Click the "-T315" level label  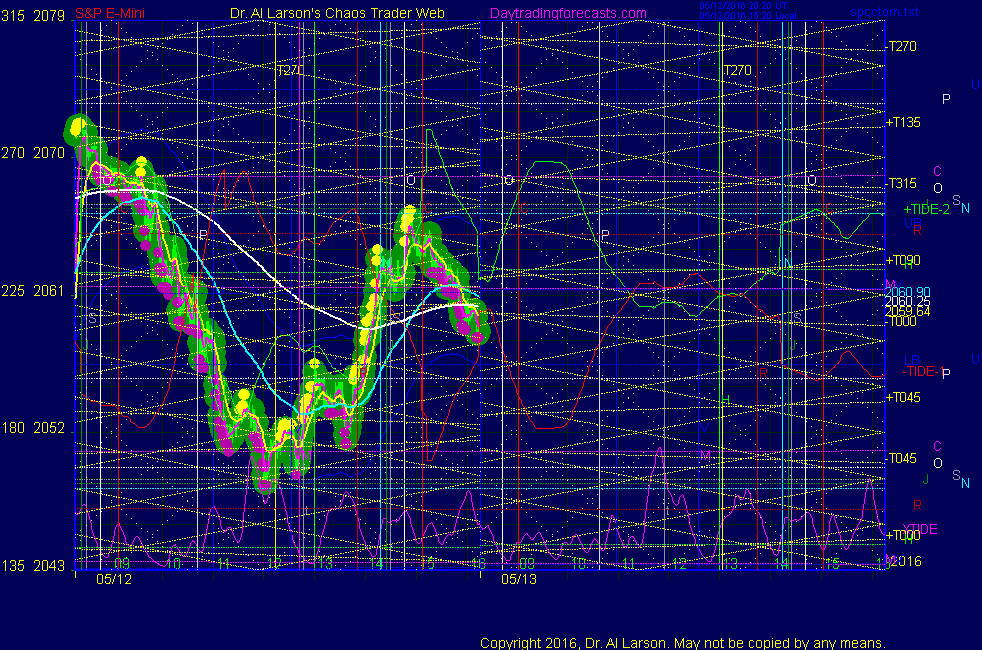(x=902, y=183)
